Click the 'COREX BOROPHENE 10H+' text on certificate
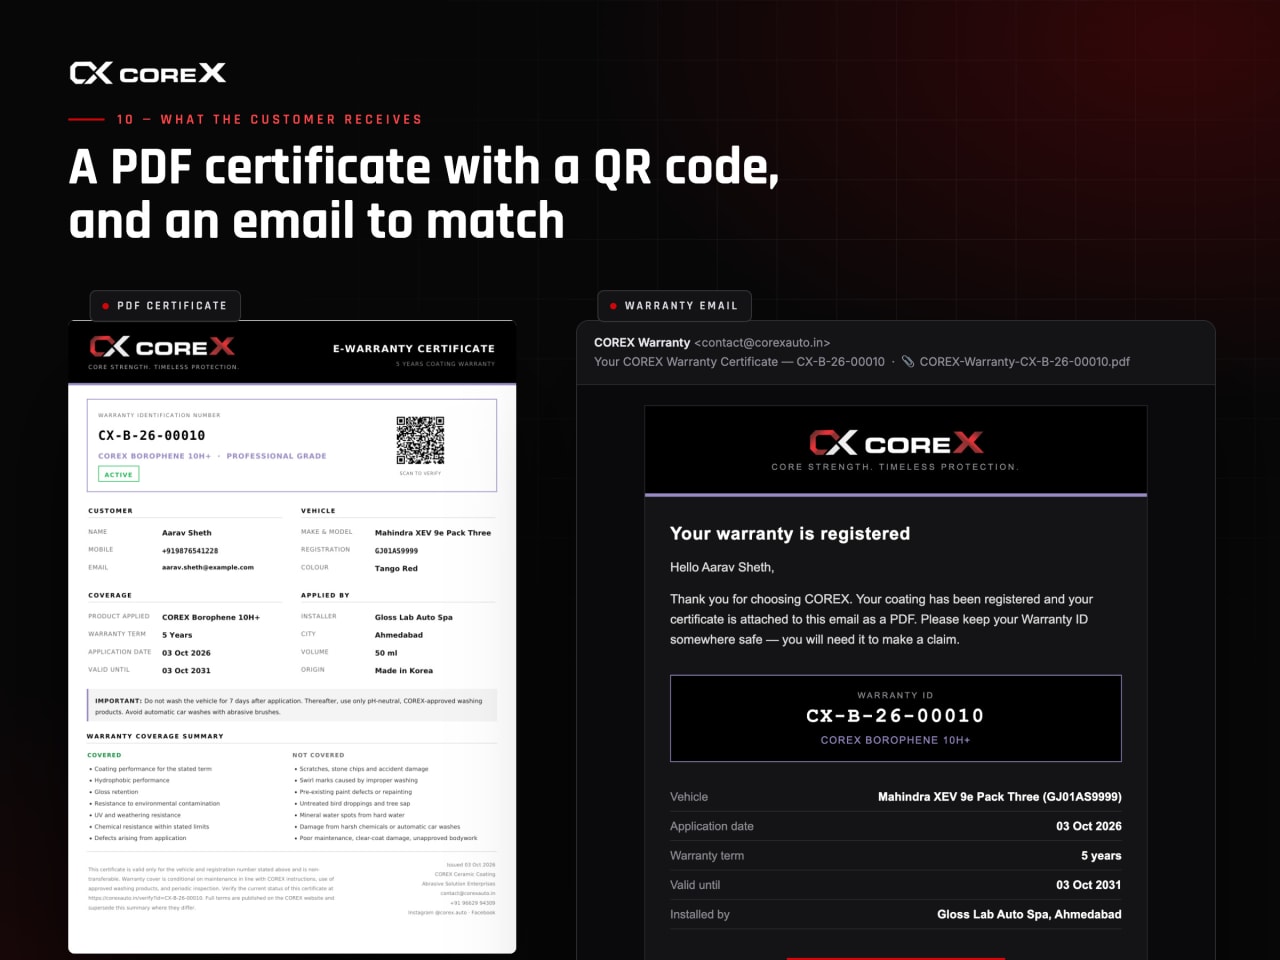This screenshot has height=960, width=1280. point(155,456)
